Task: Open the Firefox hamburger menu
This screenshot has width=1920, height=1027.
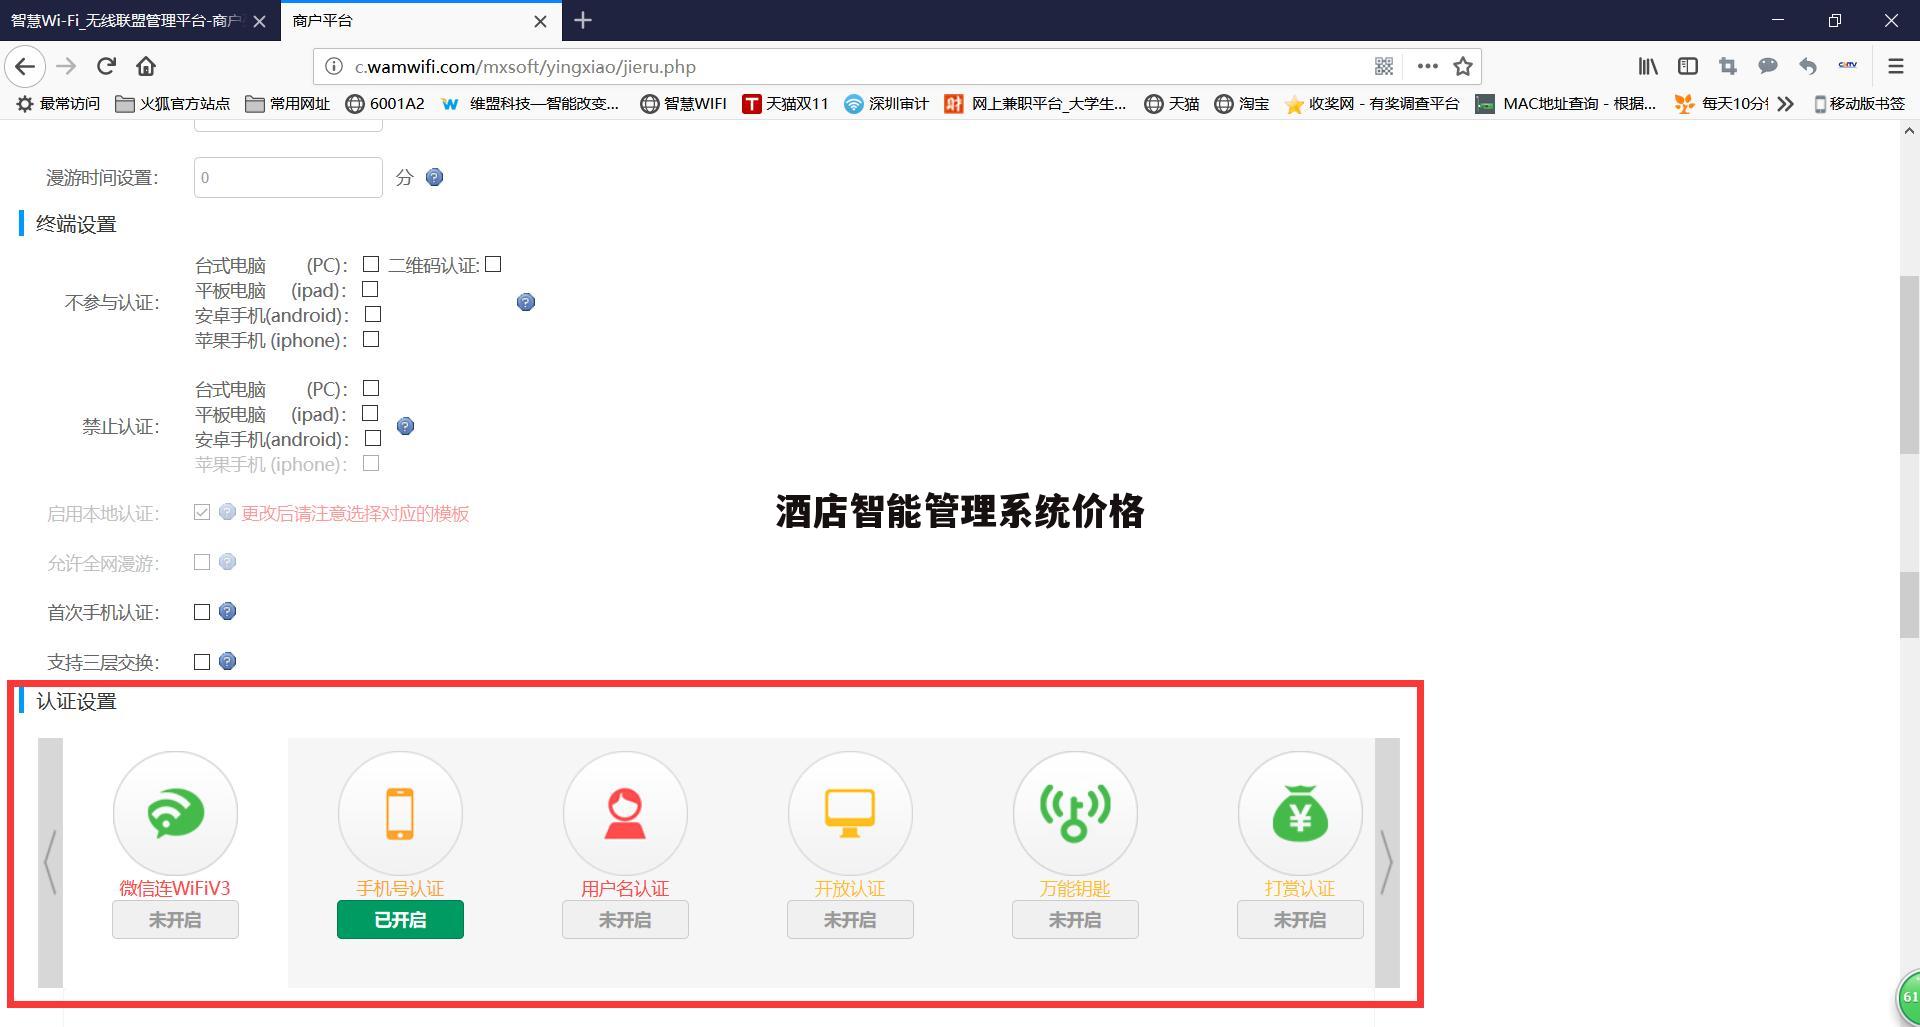Action: point(1895,67)
